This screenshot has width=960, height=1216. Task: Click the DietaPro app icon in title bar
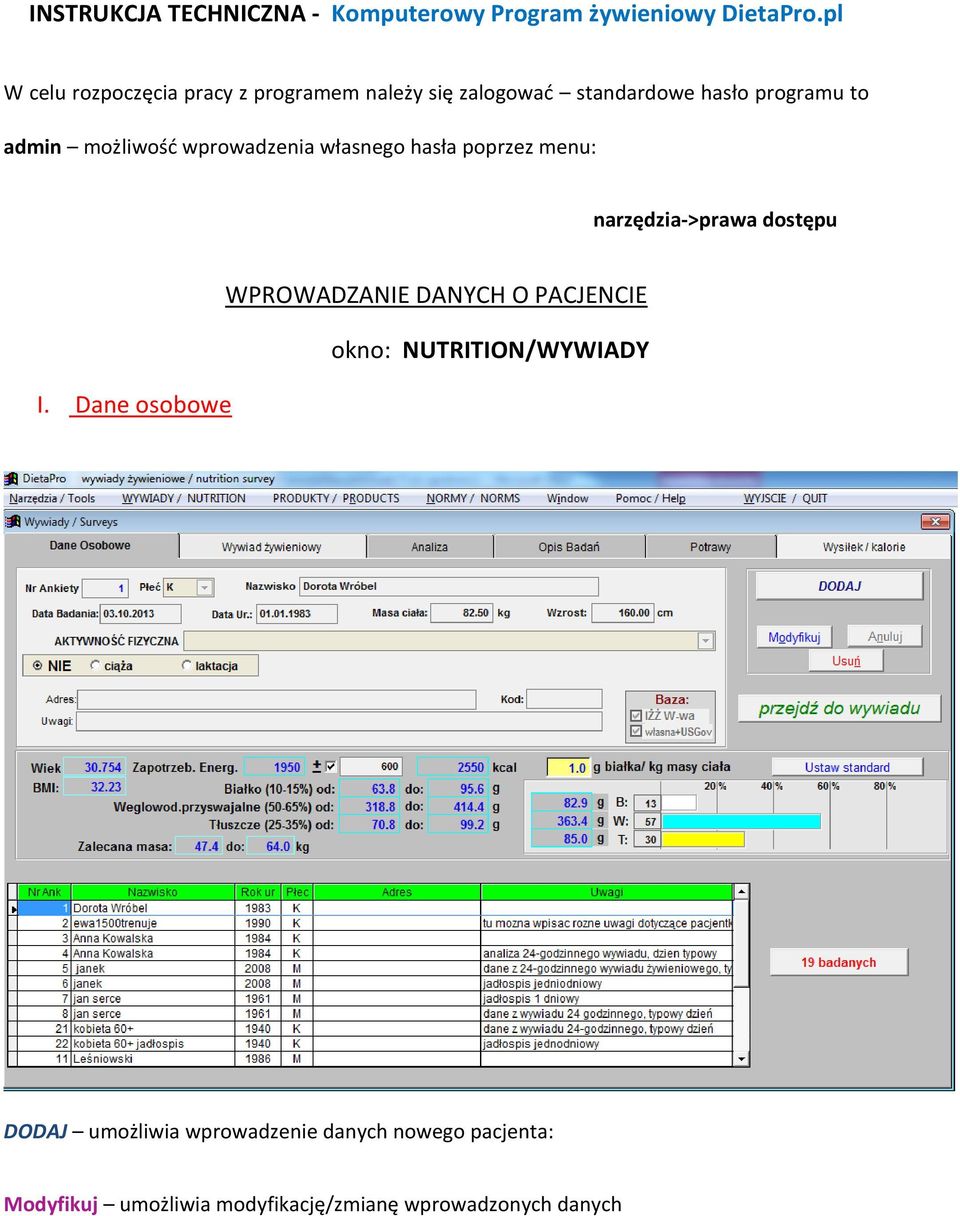pos(12,479)
